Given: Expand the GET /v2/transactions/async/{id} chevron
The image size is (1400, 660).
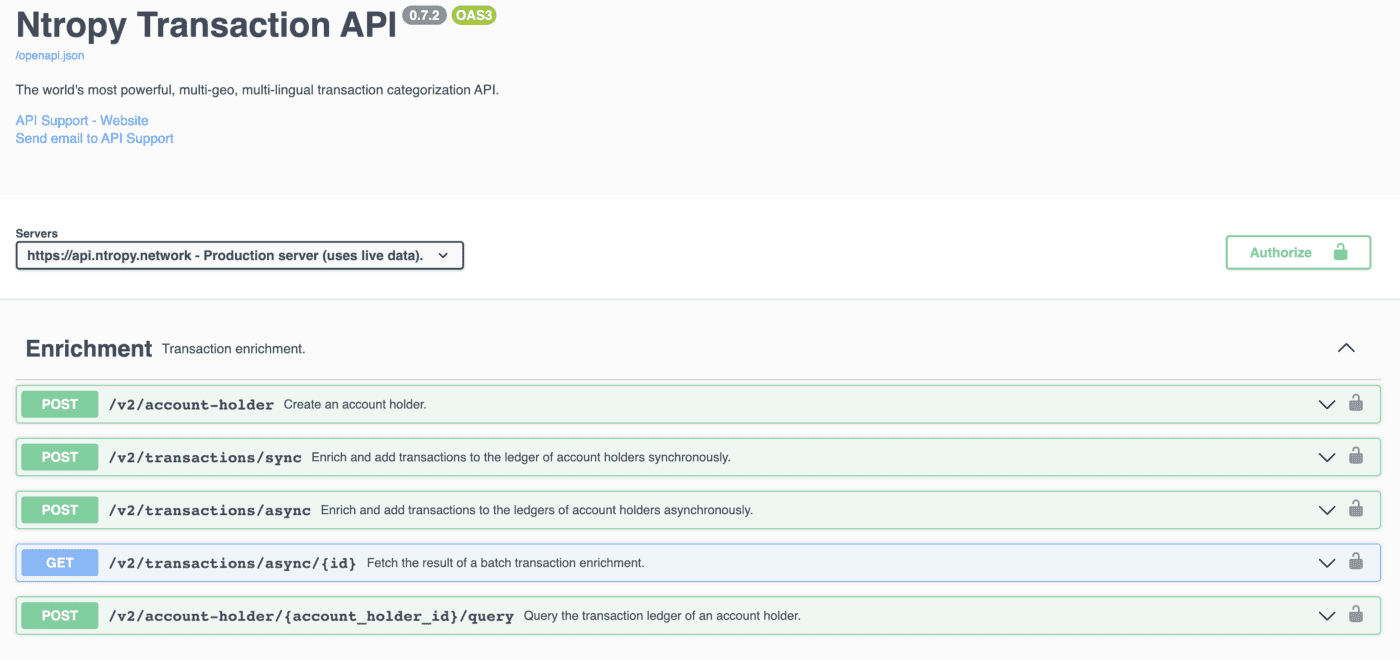Looking at the screenshot, I should pos(1326,563).
